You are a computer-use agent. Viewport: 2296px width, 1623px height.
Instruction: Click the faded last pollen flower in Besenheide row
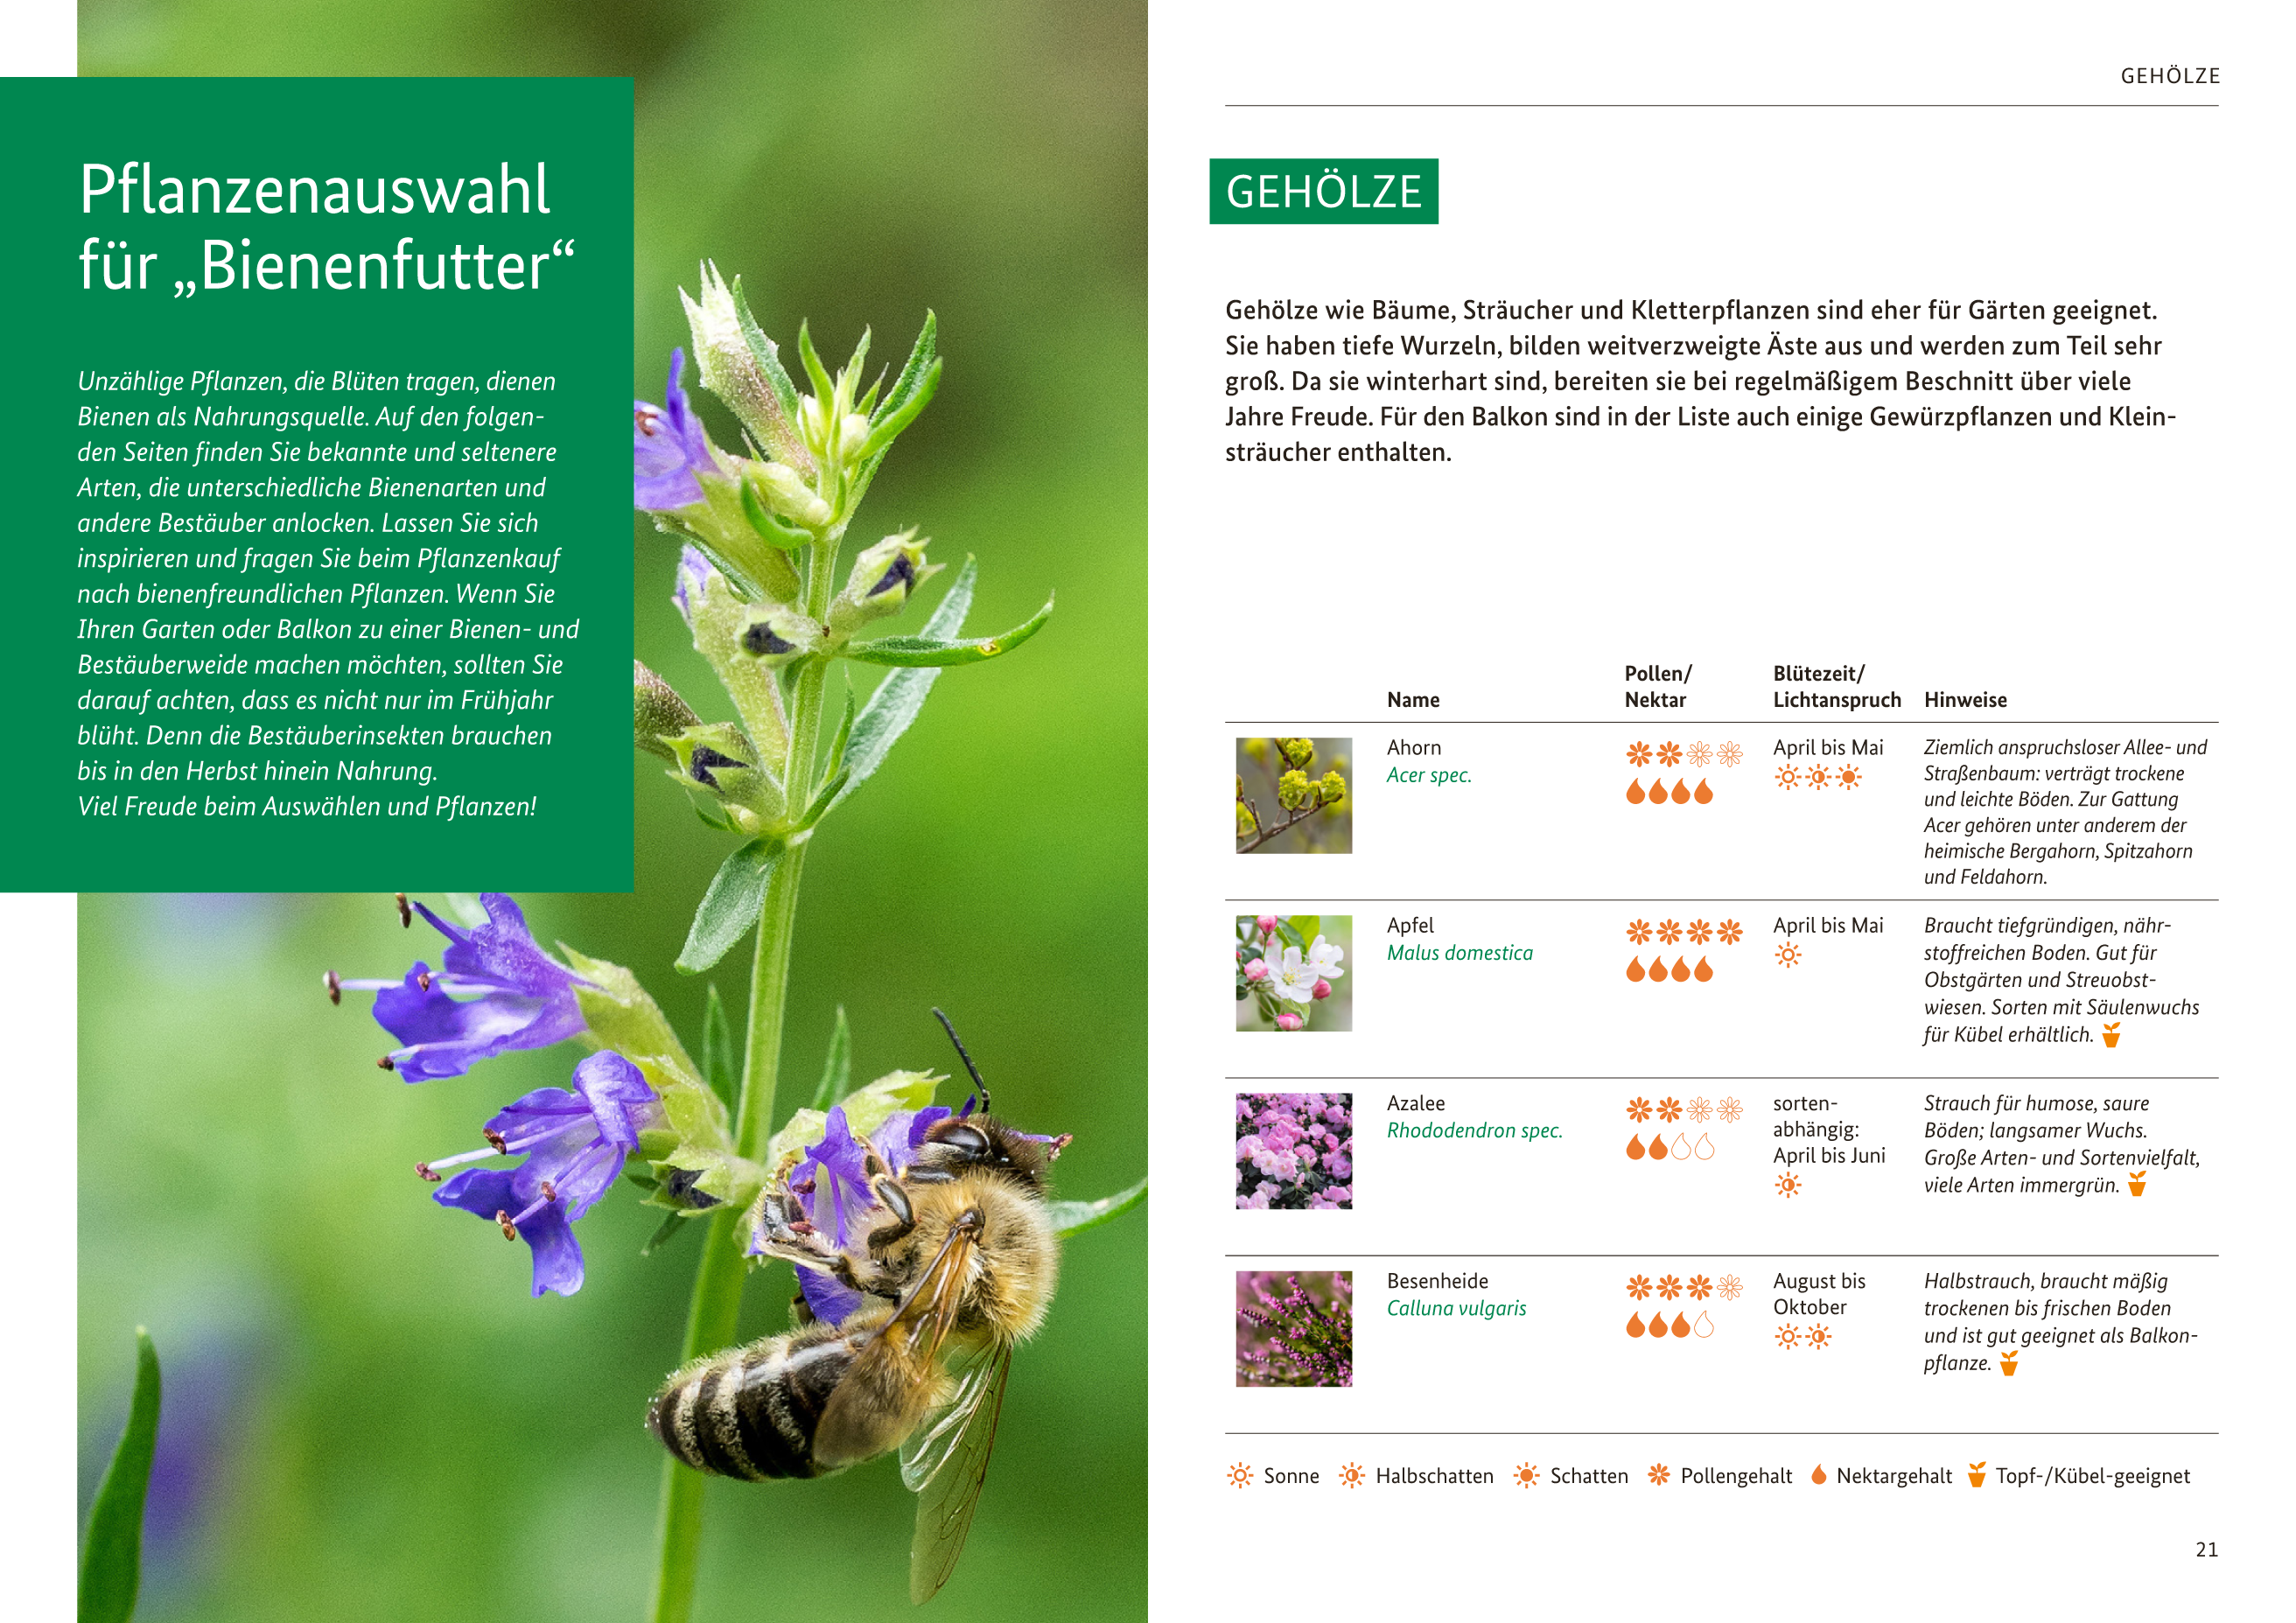tap(1730, 1287)
